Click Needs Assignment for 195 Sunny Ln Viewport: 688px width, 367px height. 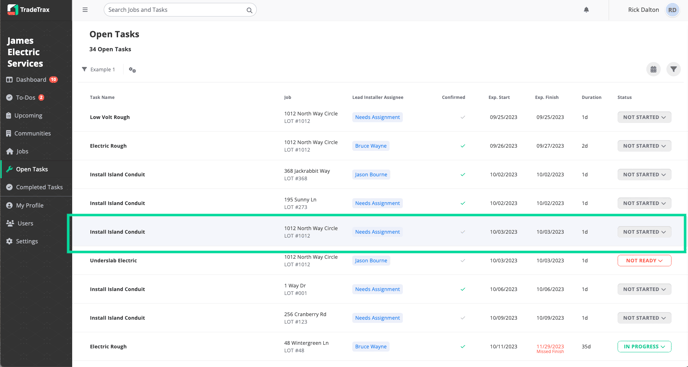[x=377, y=203]
